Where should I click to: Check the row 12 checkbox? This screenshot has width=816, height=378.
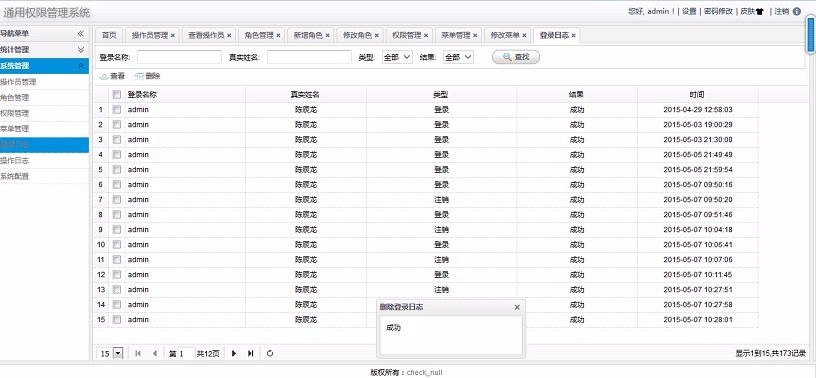tap(117, 274)
